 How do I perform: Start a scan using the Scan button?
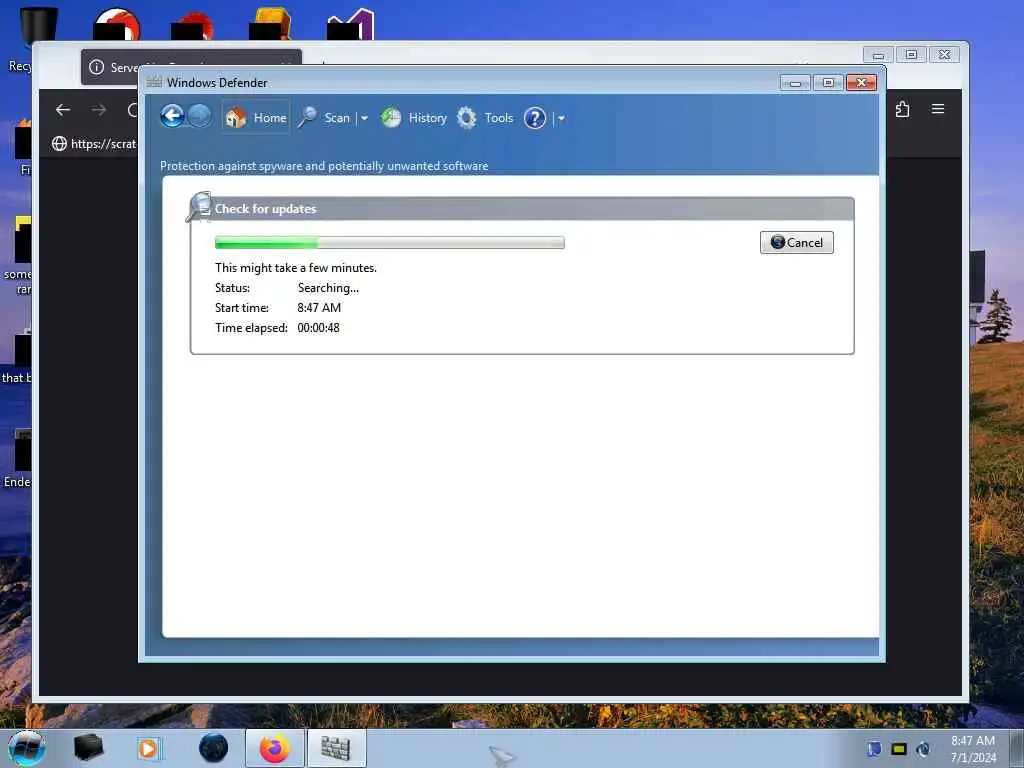[325, 118]
